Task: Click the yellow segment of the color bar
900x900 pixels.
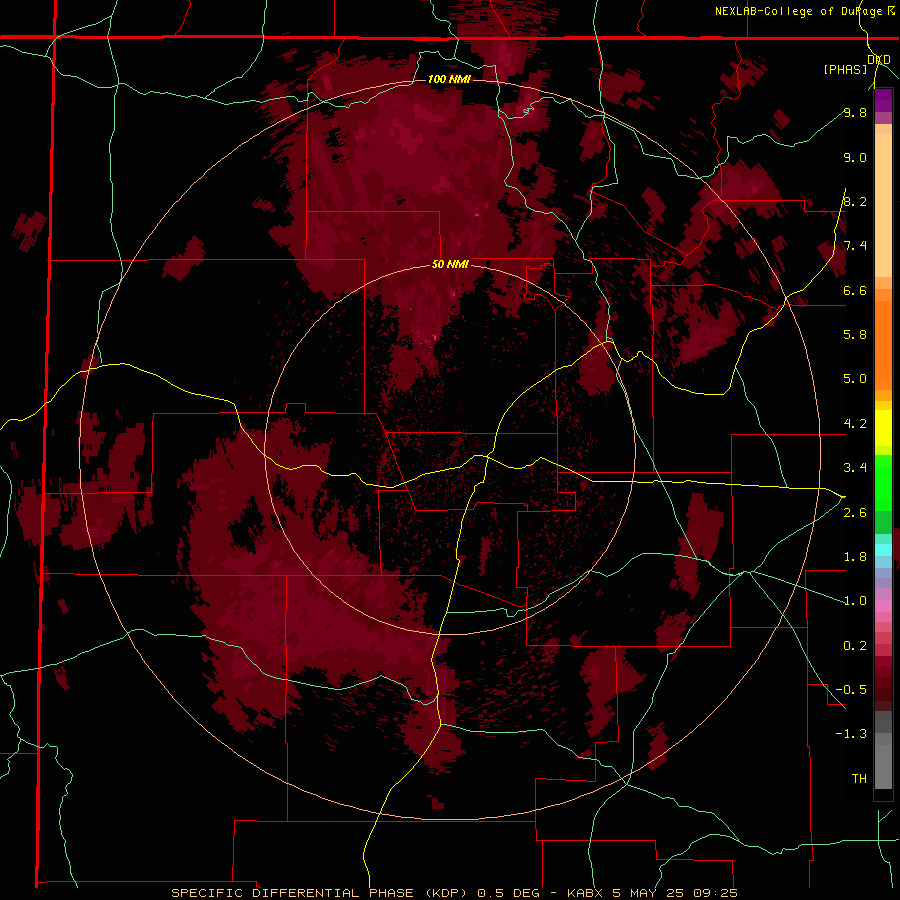Action: click(x=883, y=428)
